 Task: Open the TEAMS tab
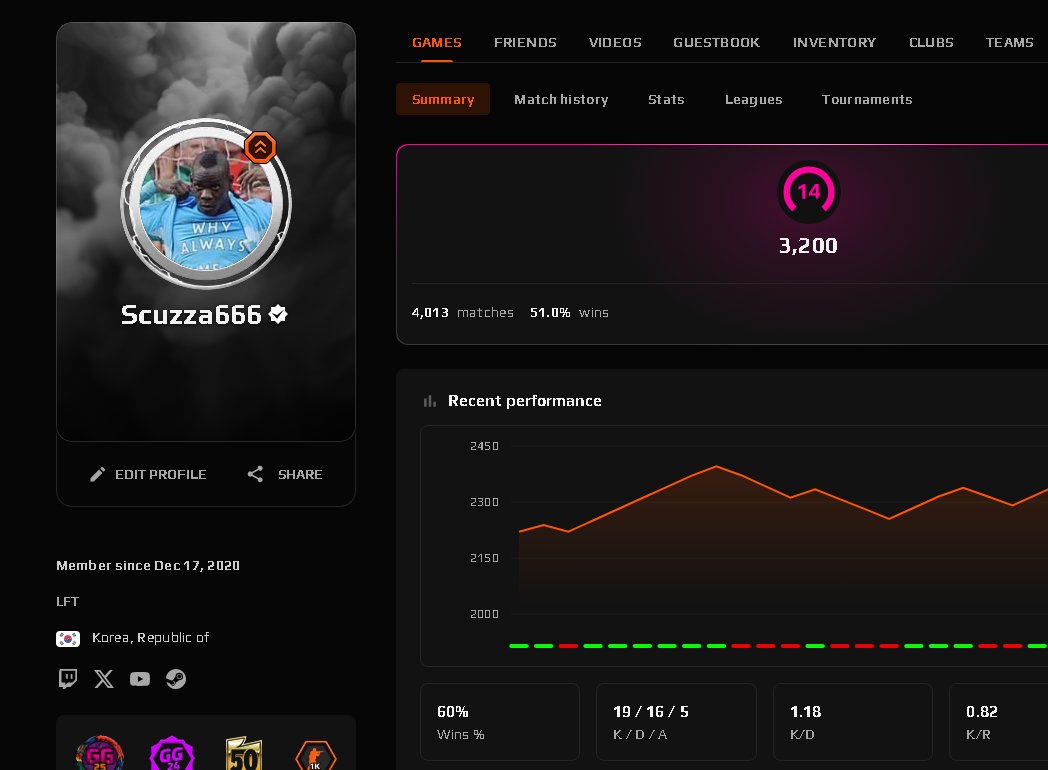[x=1009, y=43]
